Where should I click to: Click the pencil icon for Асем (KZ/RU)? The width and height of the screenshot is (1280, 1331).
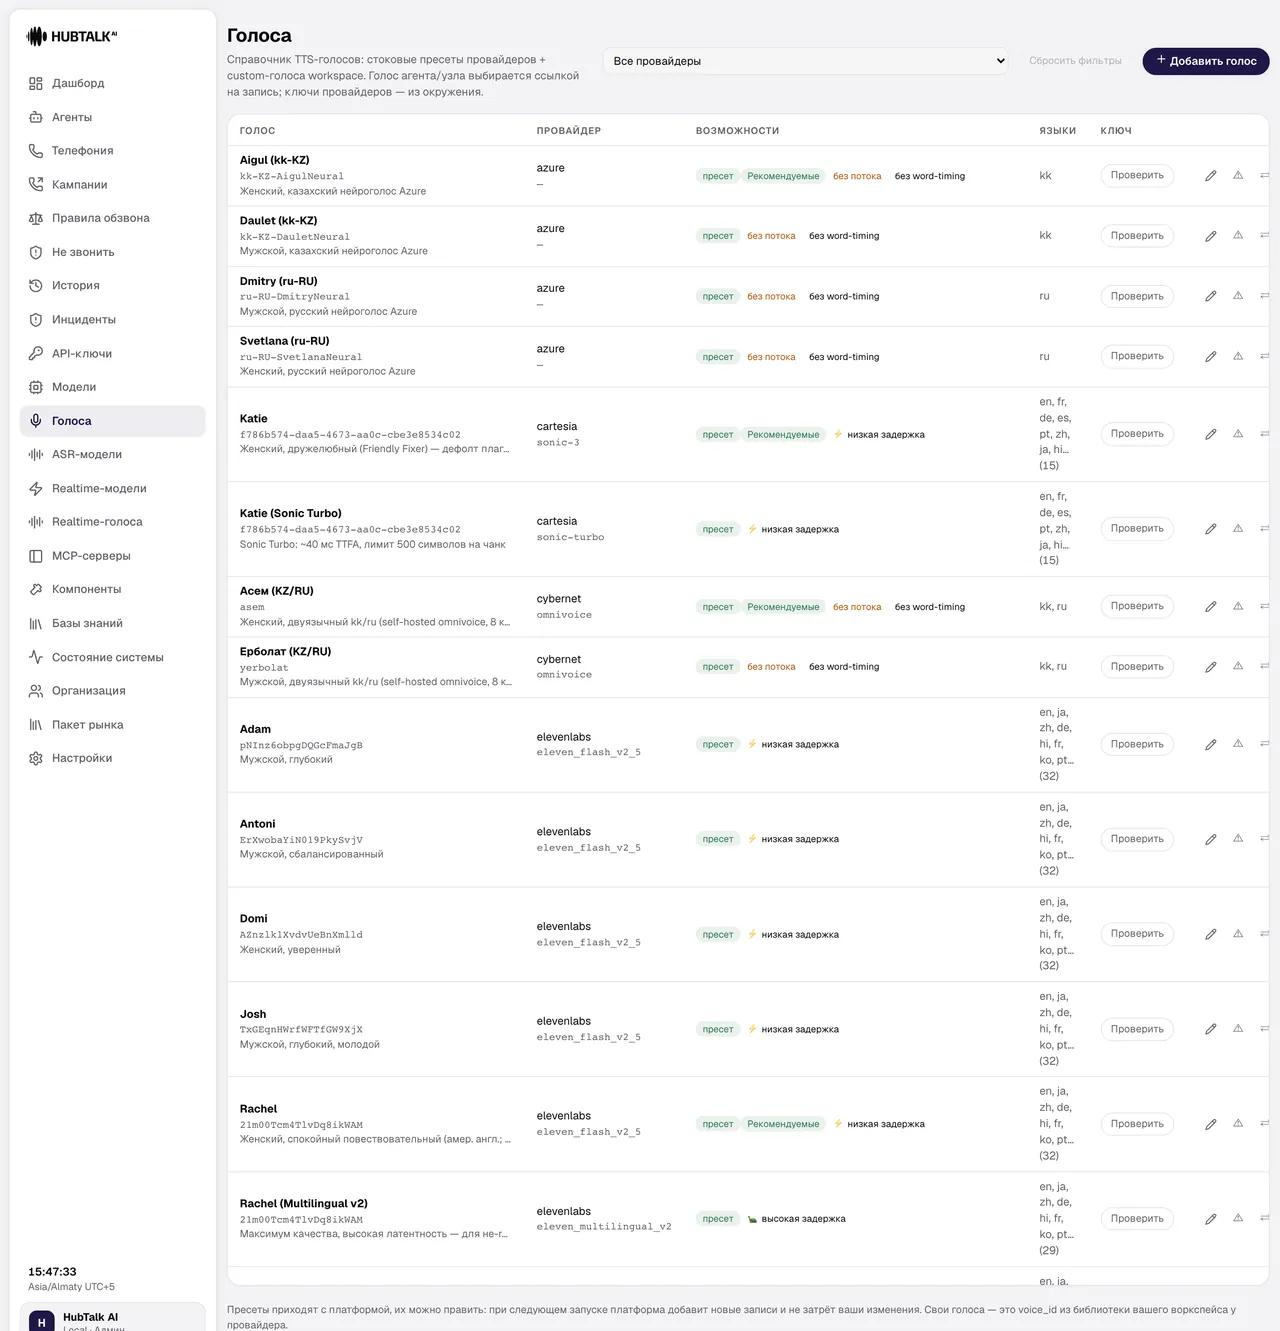click(x=1211, y=607)
